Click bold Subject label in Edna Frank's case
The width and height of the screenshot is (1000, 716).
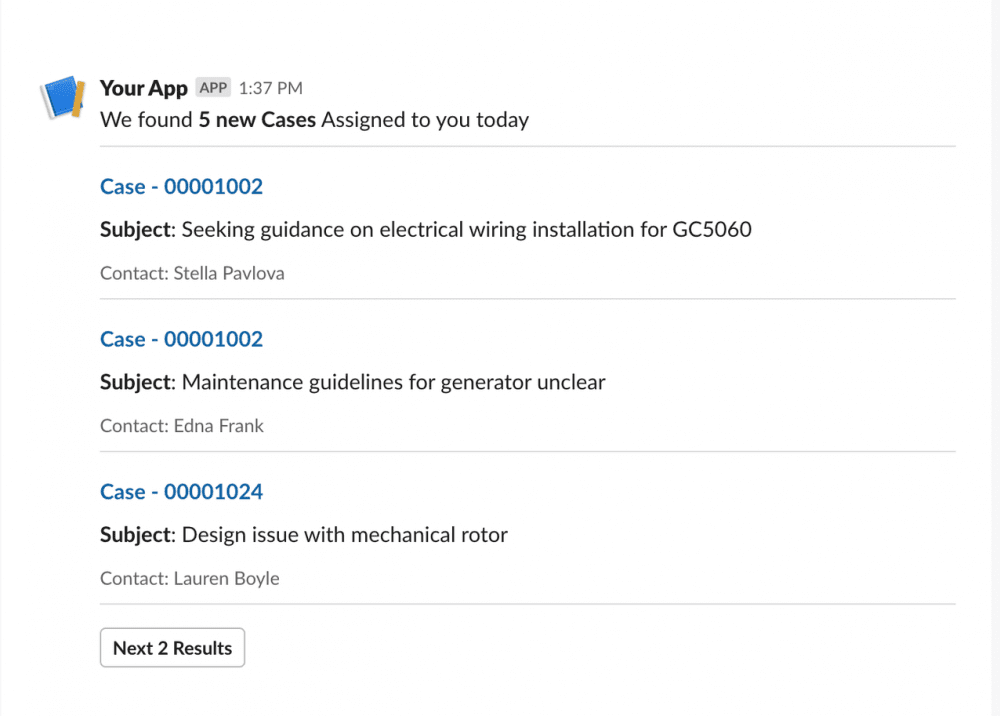pyautogui.click(x=137, y=382)
